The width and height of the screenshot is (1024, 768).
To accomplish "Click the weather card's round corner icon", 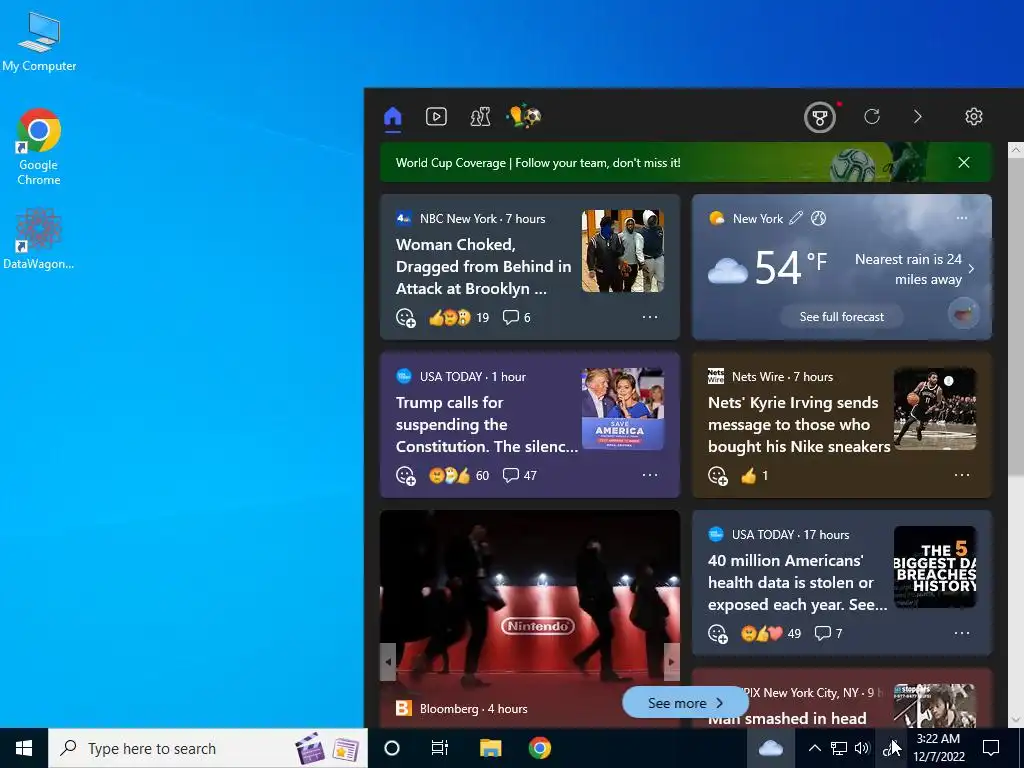I will click(963, 313).
